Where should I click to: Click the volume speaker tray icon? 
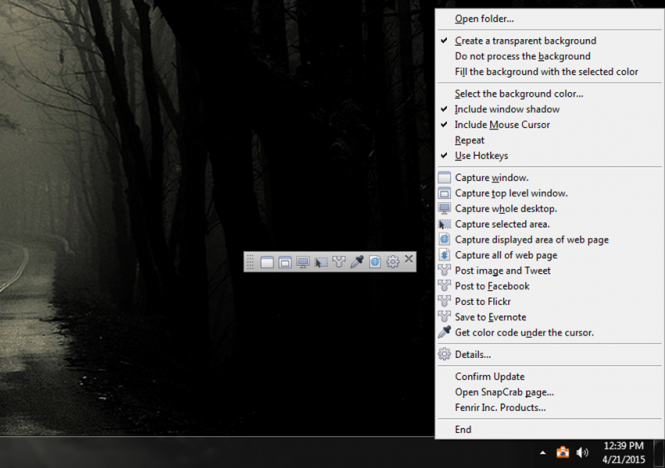(582, 453)
